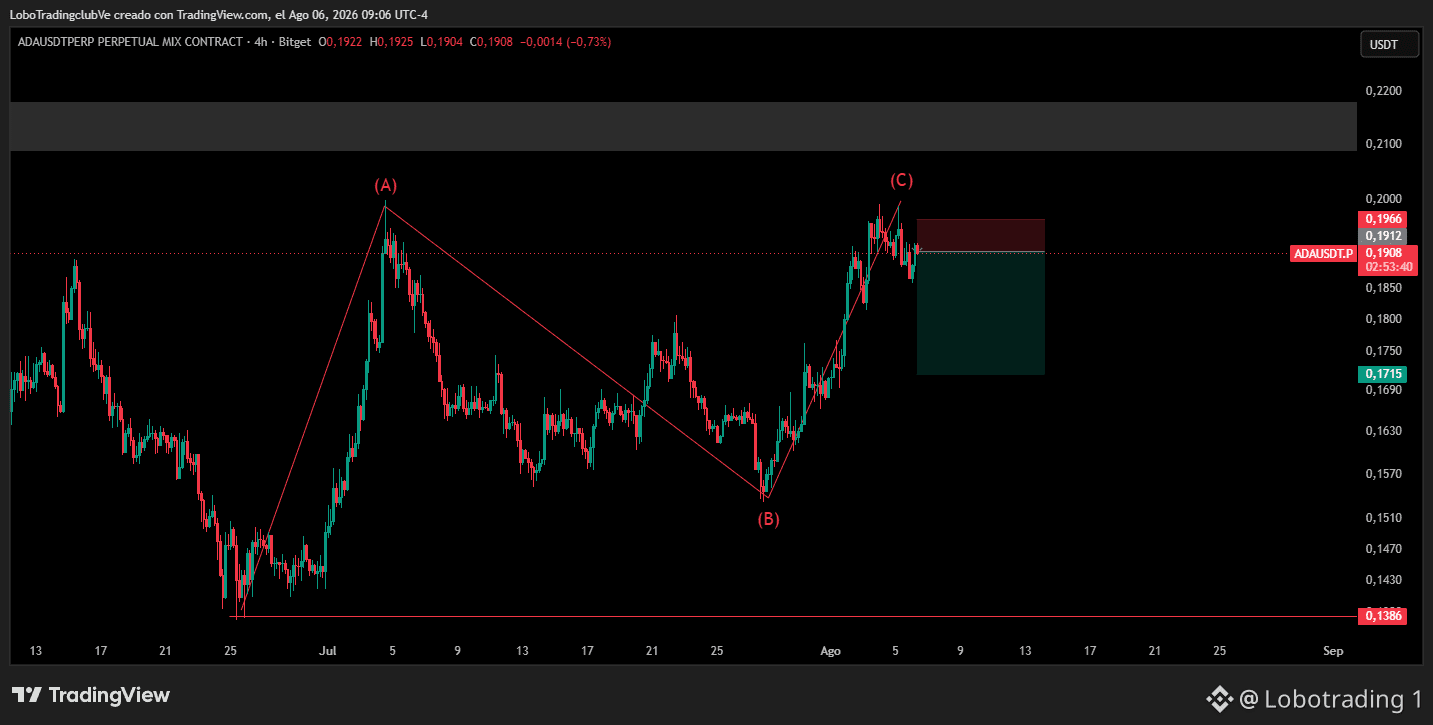The width and height of the screenshot is (1433, 725).
Task: Click the close value C0,1908
Action: point(491,42)
